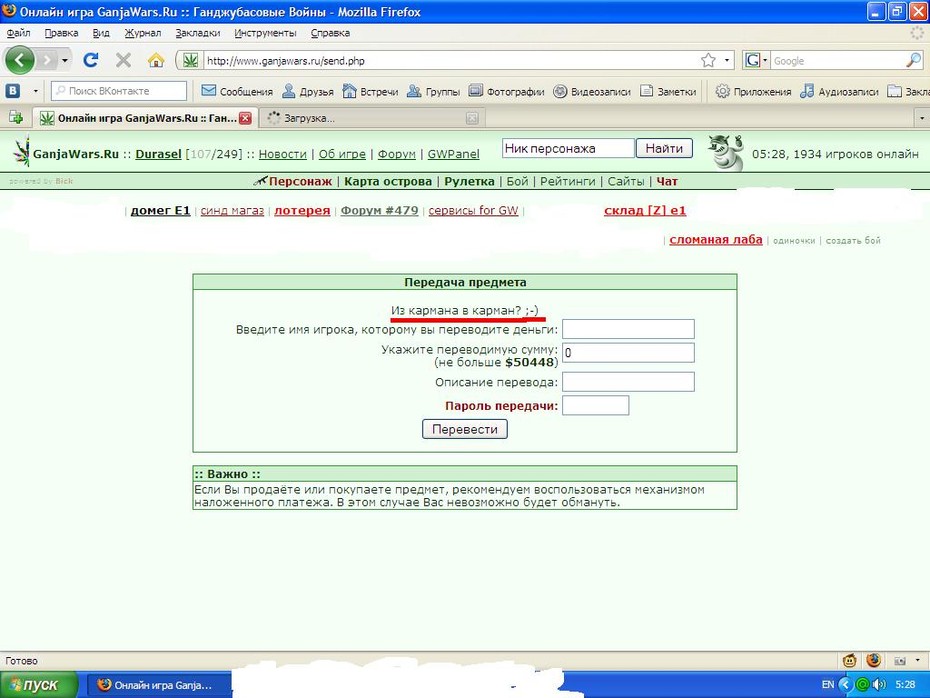Open the Инструменты menu
Screen dimensions: 930x698
(265, 33)
